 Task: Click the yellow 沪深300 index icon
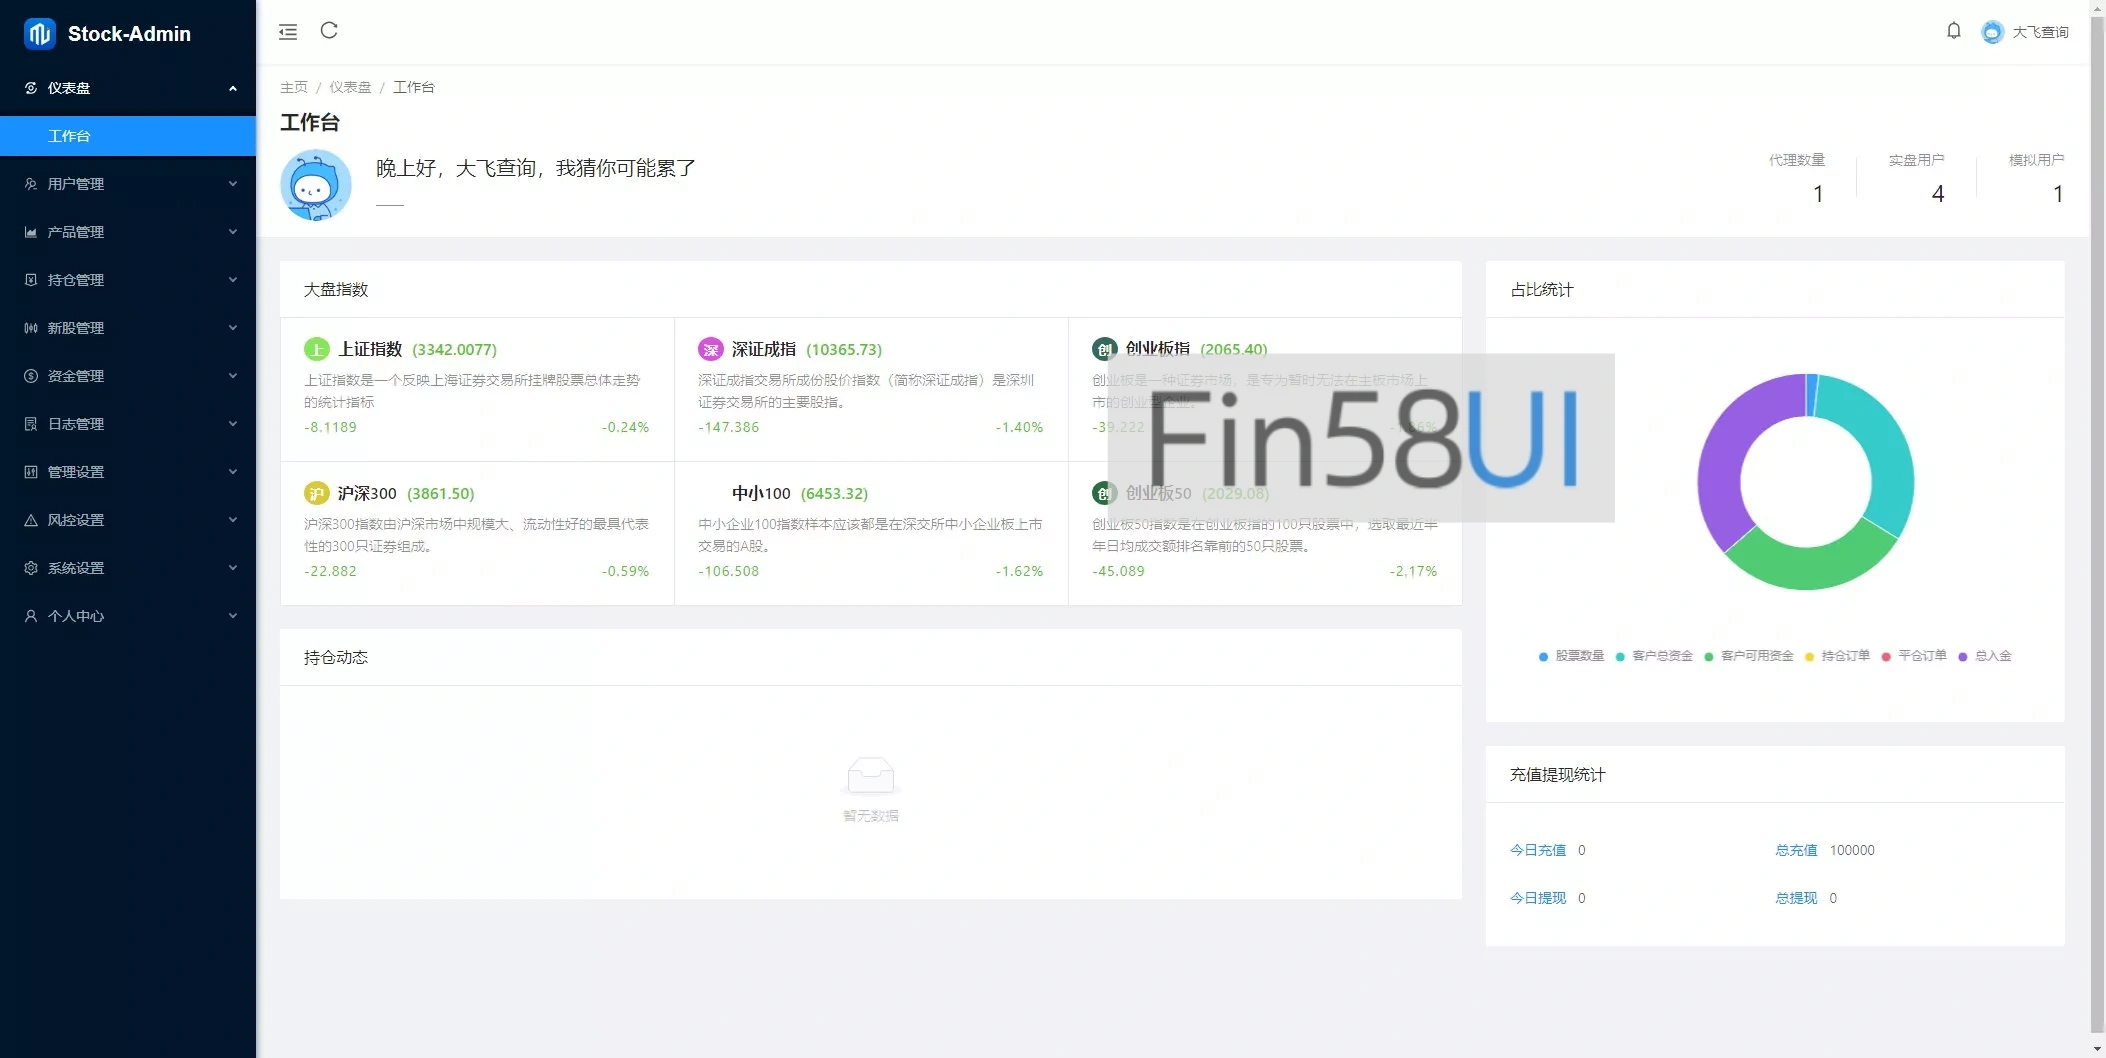click(316, 493)
